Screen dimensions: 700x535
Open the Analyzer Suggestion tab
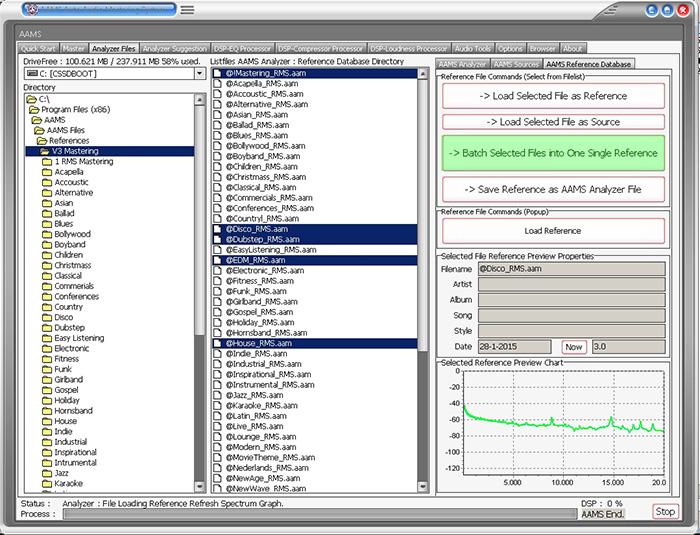(175, 48)
